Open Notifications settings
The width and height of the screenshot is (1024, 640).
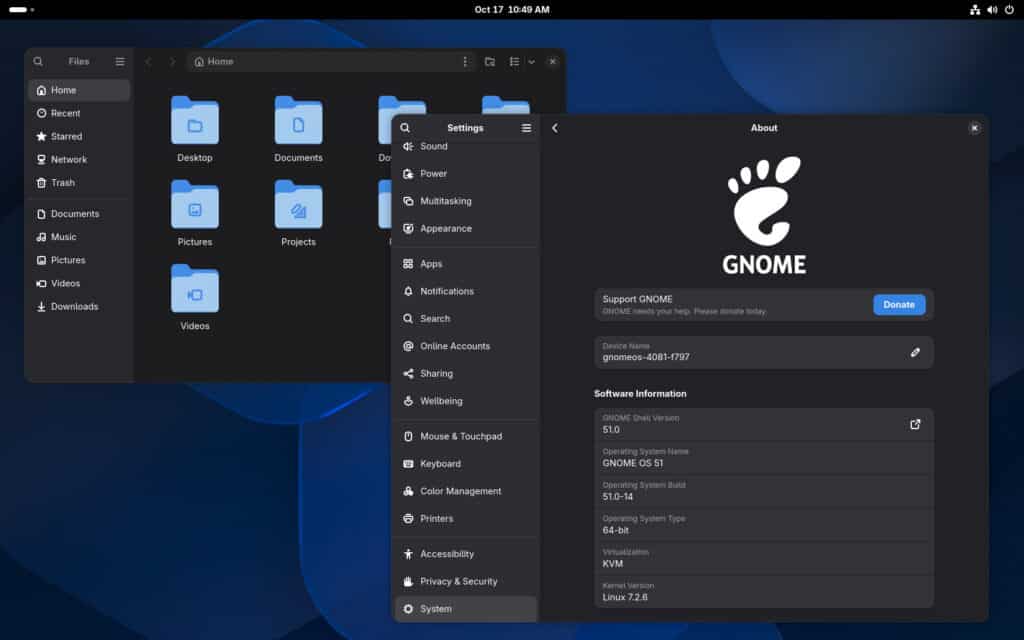[x=466, y=291]
